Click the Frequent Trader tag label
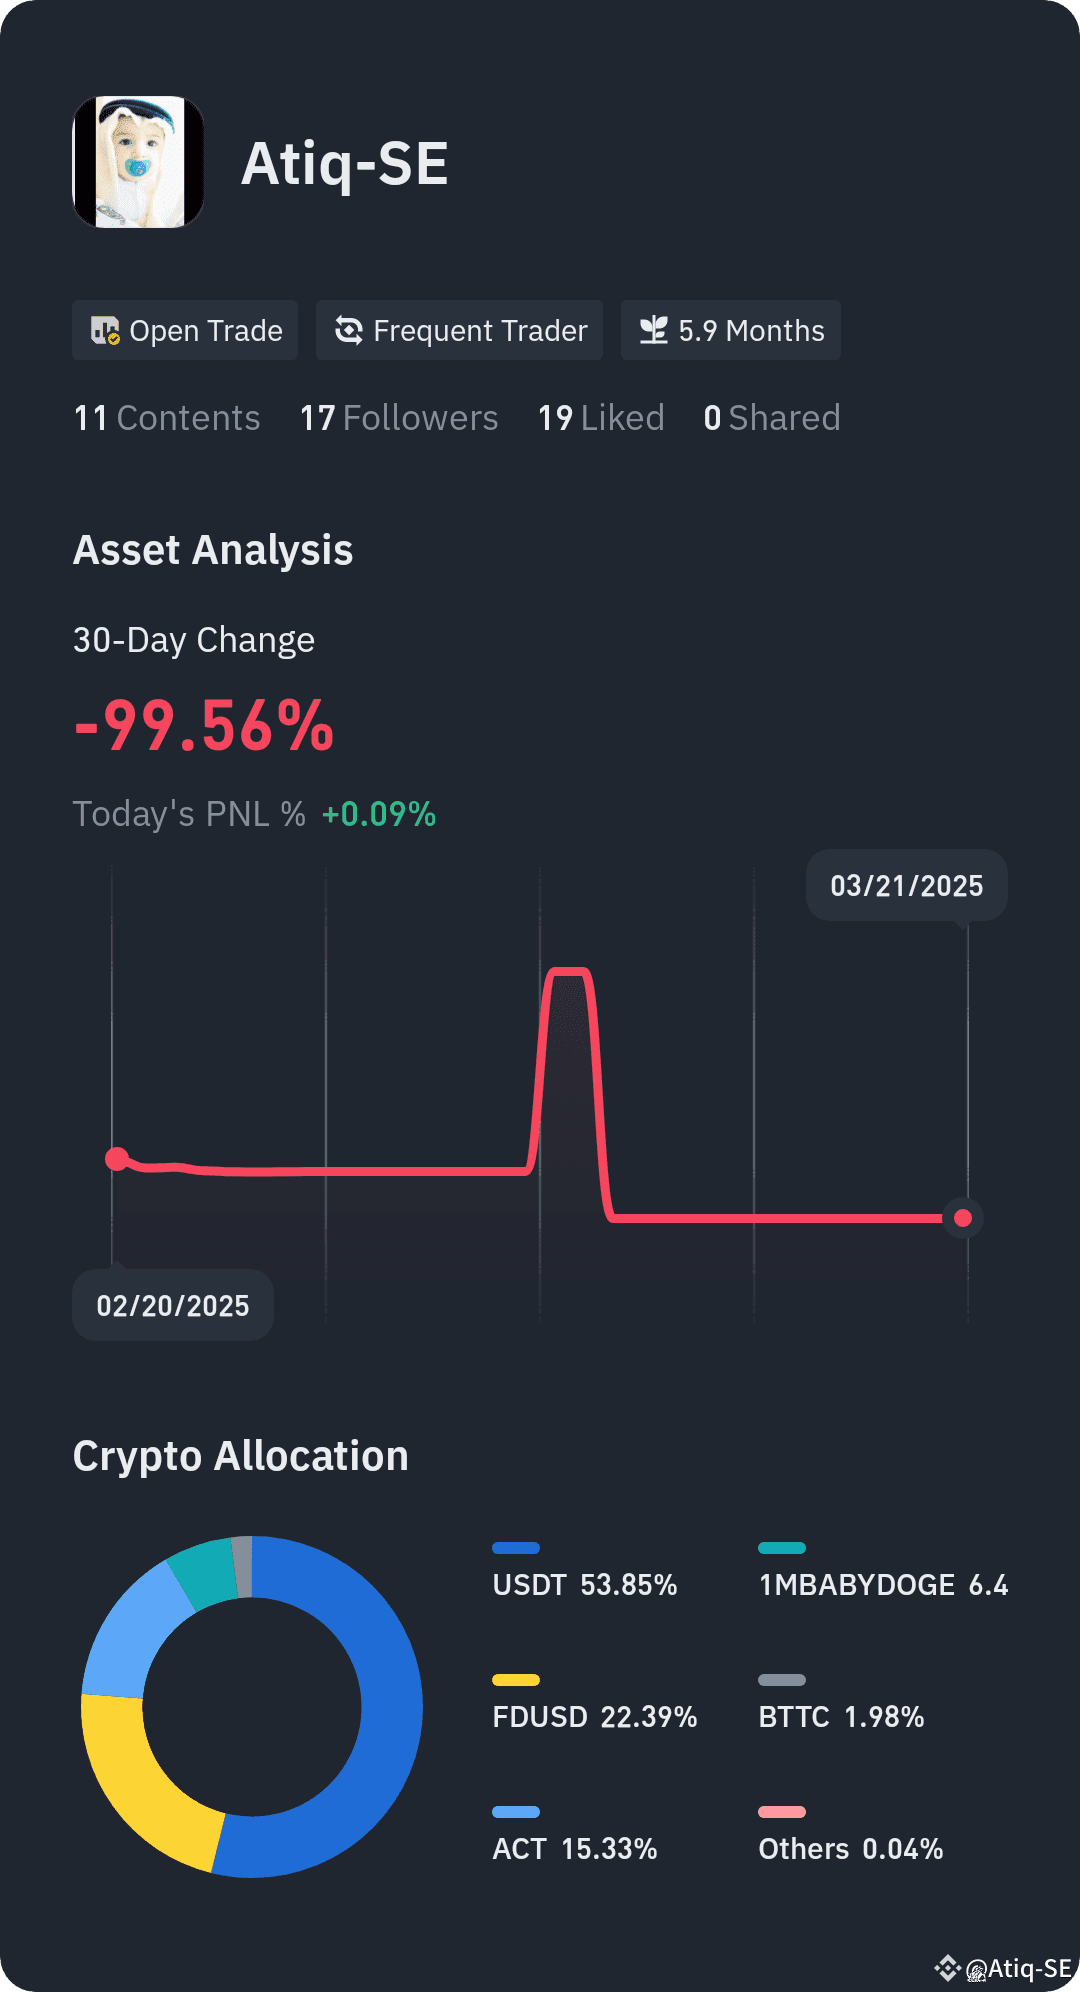 tap(480, 331)
